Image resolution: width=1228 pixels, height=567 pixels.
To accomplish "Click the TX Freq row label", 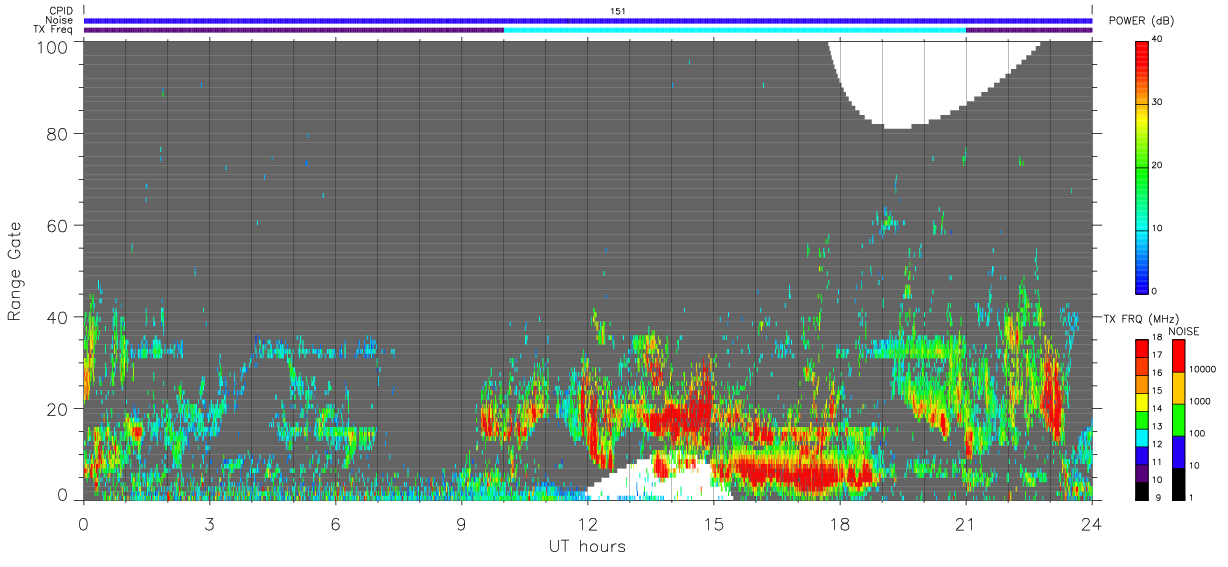I will pyautogui.click(x=54, y=30).
